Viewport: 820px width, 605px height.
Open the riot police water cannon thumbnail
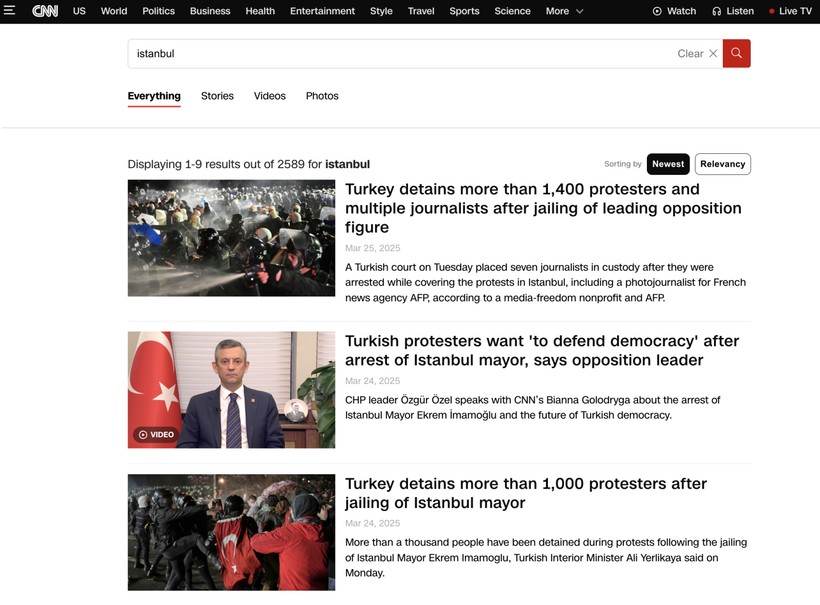pos(231,238)
